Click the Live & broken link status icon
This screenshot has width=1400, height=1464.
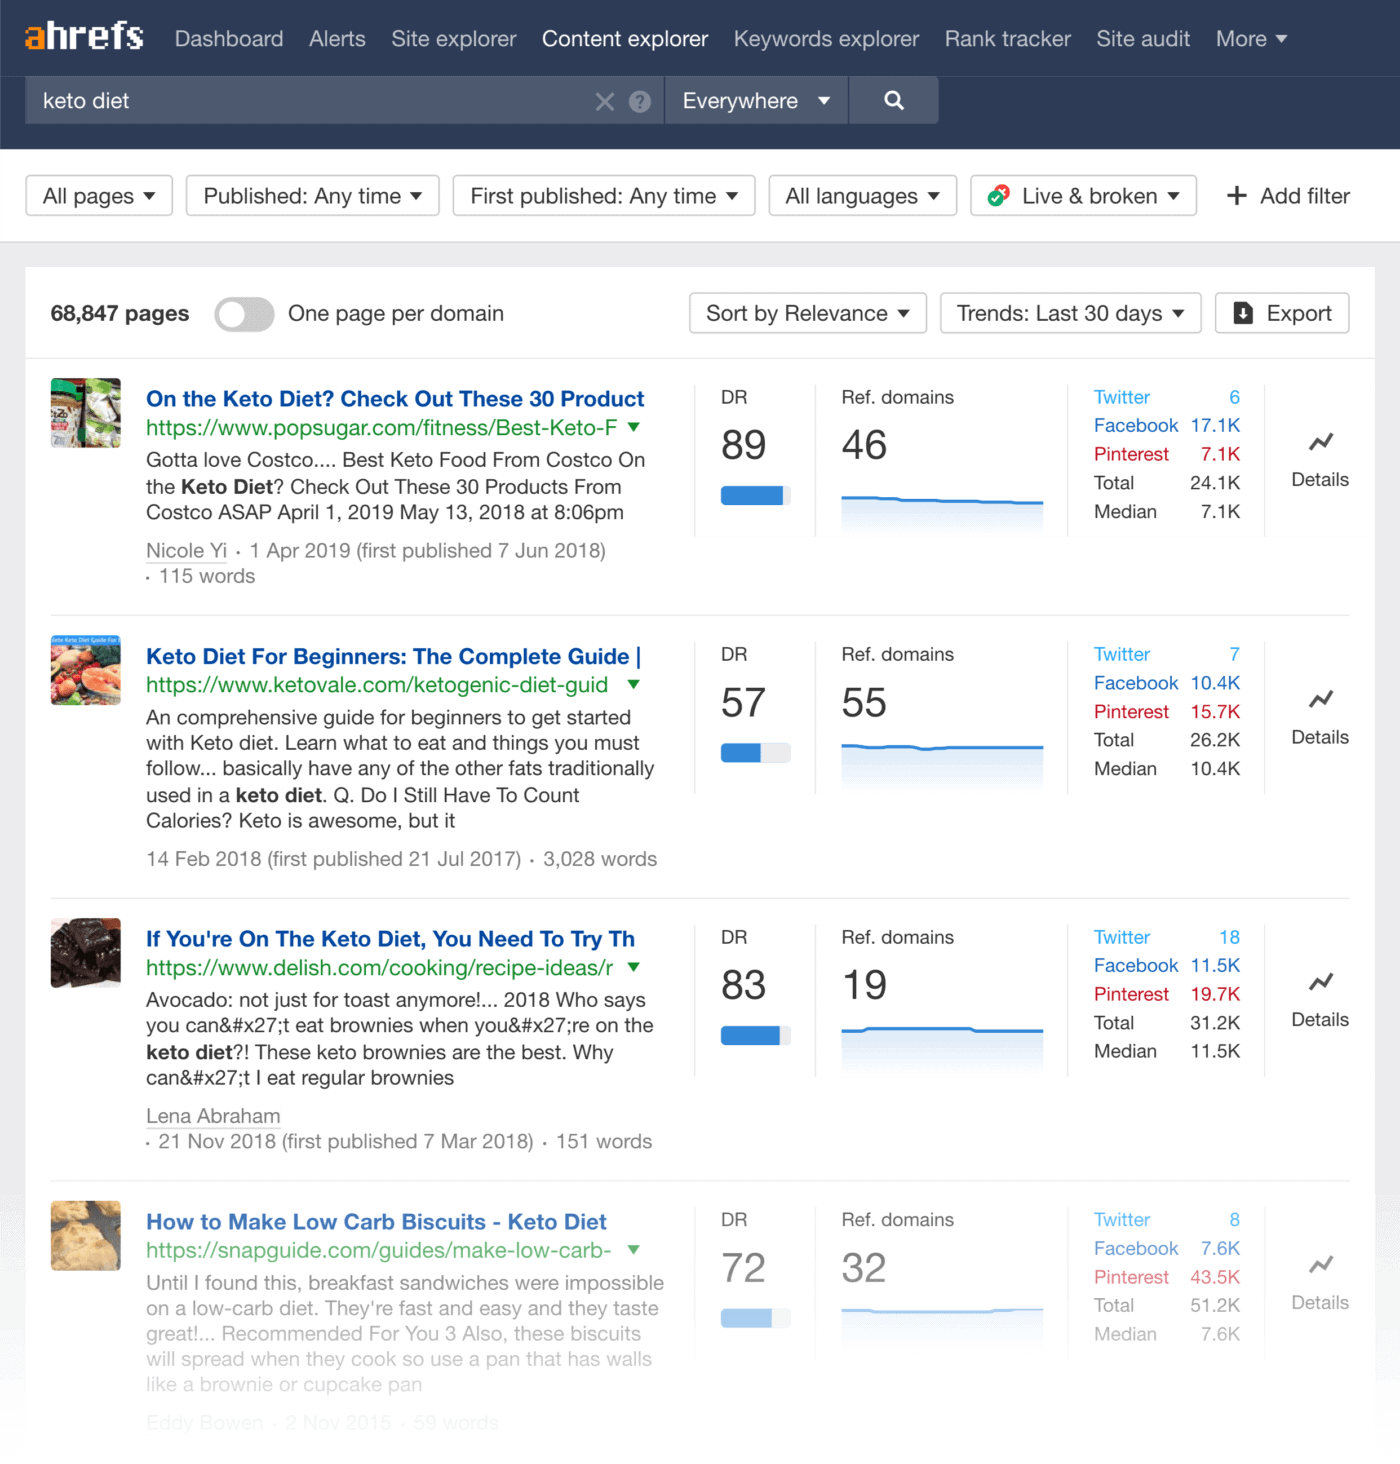998,196
